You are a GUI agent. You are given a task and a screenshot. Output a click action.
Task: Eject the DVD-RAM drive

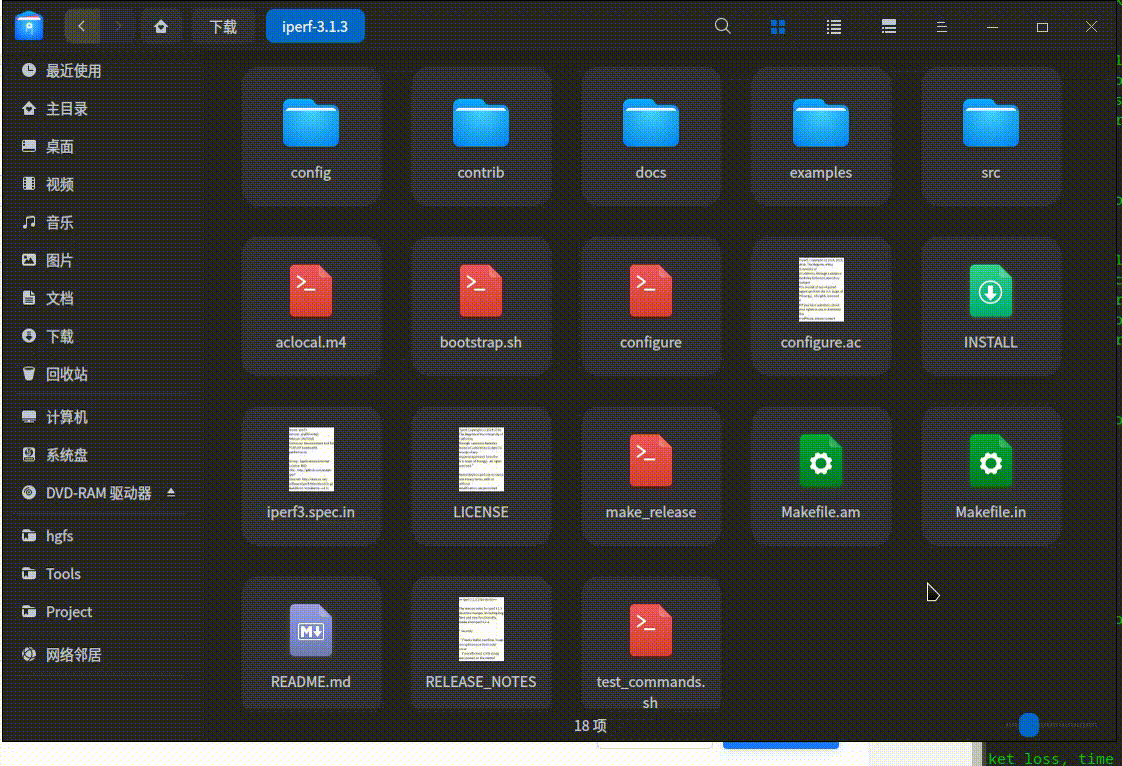pyautogui.click(x=171, y=493)
